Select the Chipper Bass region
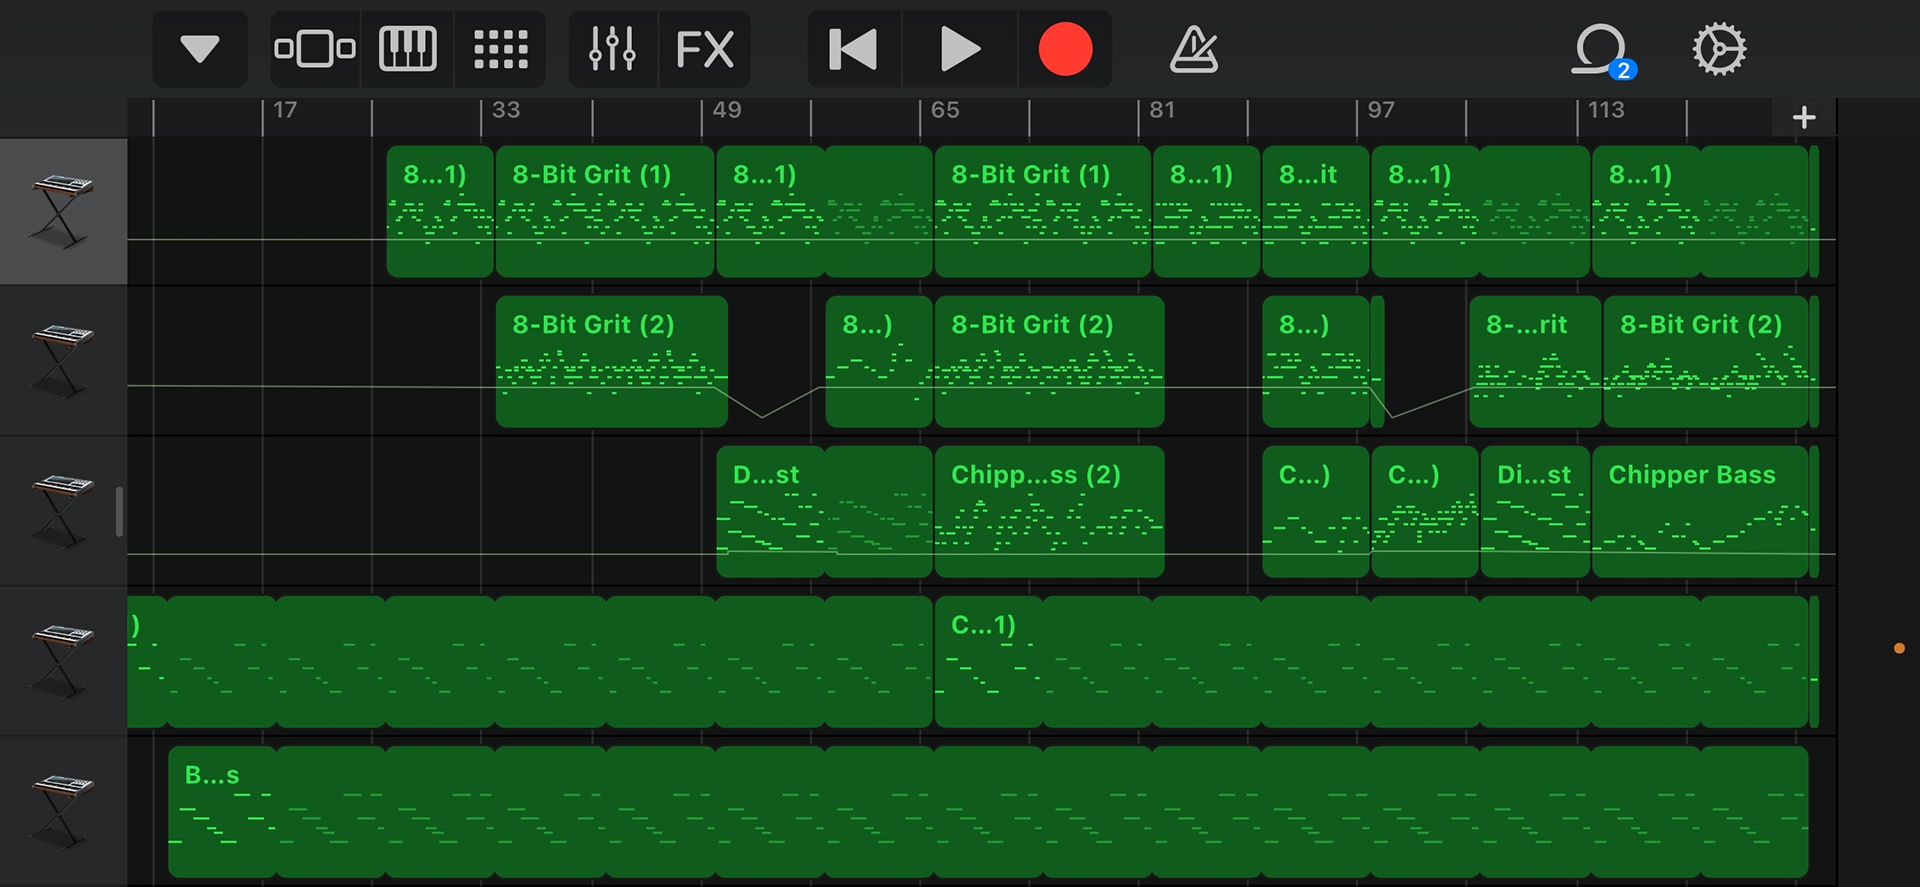Screen dimensions: 1920x887 click(1700, 511)
